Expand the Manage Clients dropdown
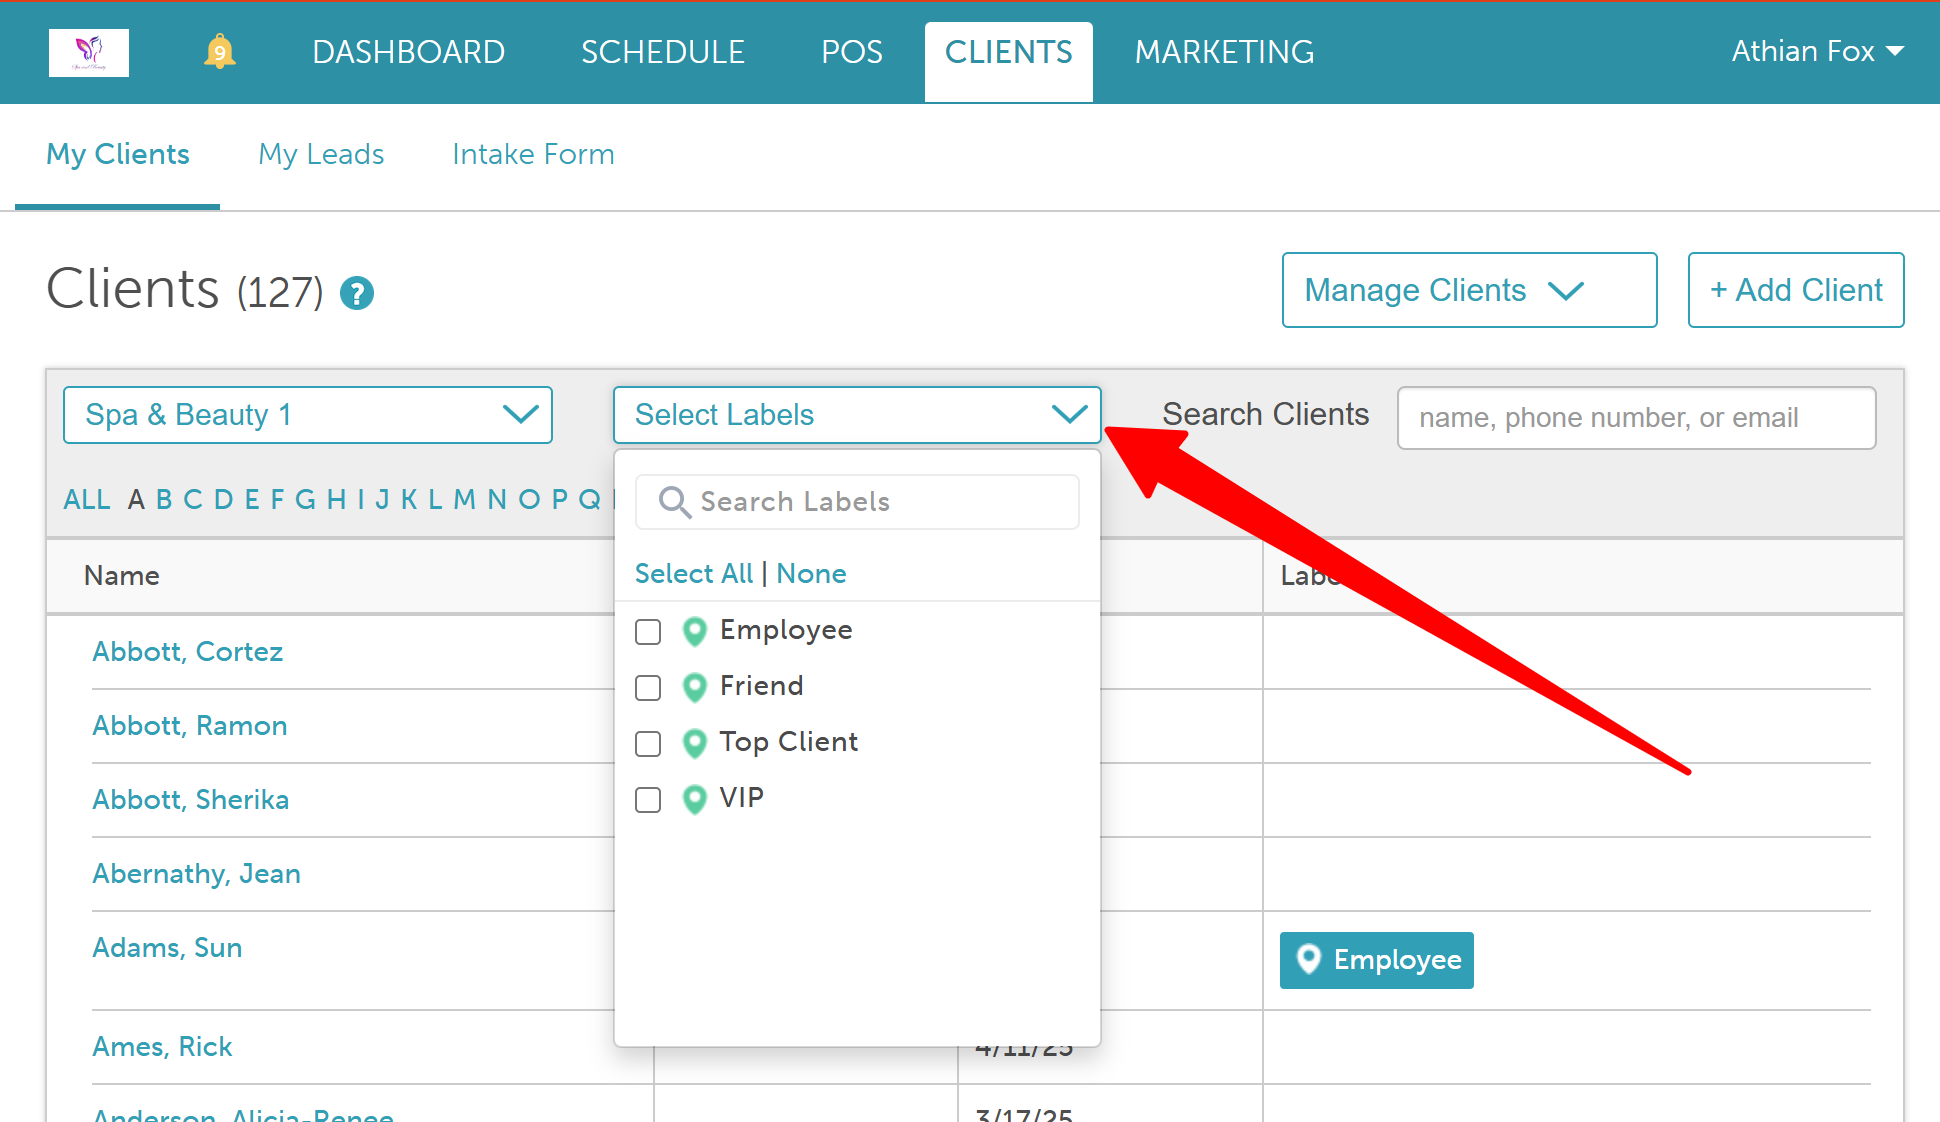The height and width of the screenshot is (1122, 1940). click(1469, 290)
